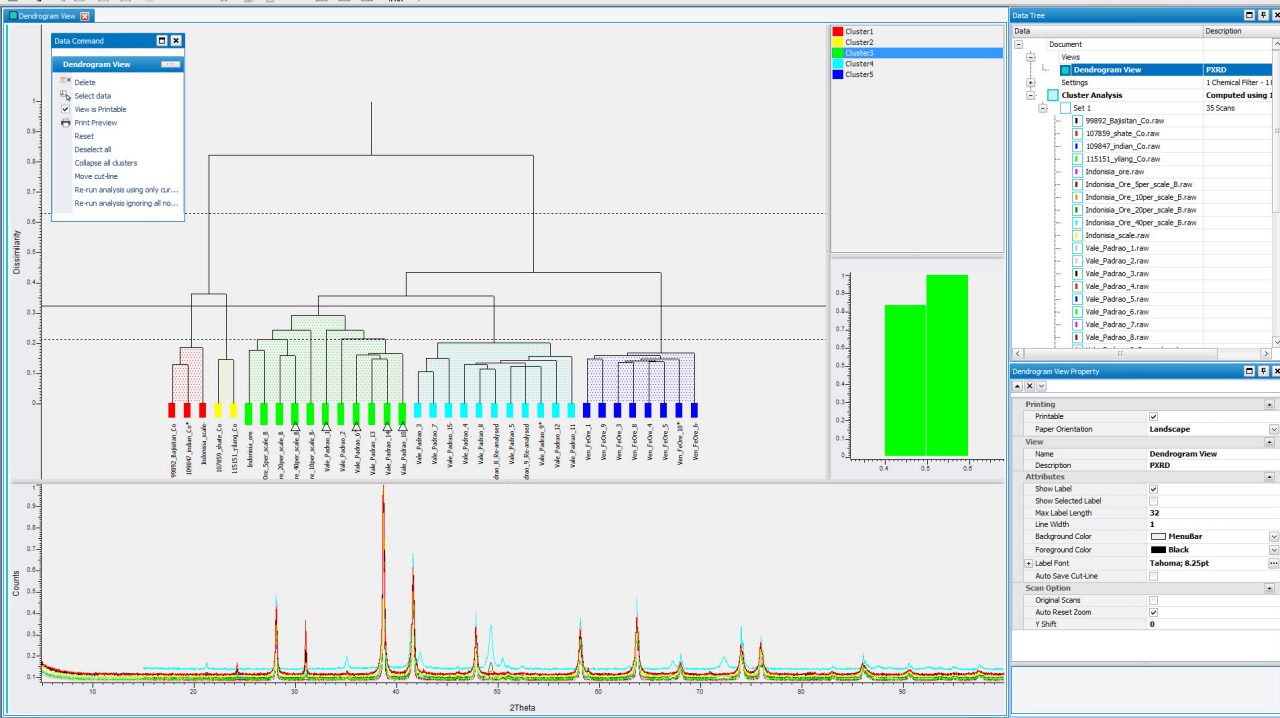Viewport: 1280px width, 718px height.
Task: Click the Dendrogram View icon in Data Tree
Action: click(1066, 70)
